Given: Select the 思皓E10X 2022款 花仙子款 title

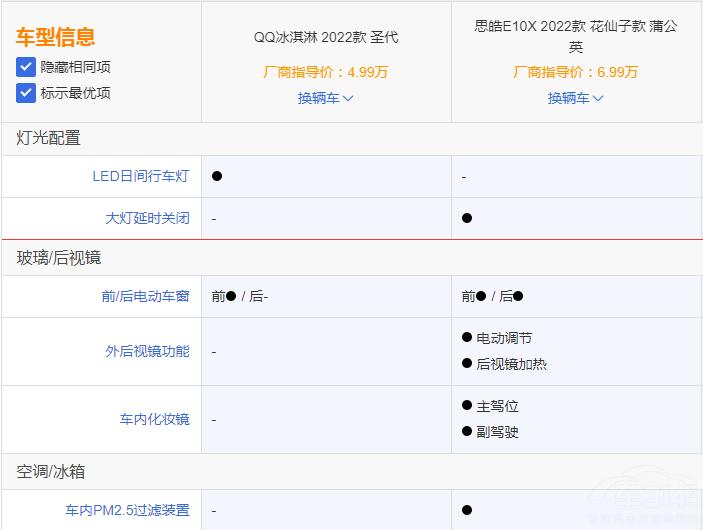Looking at the screenshot, I should (x=576, y=36).
